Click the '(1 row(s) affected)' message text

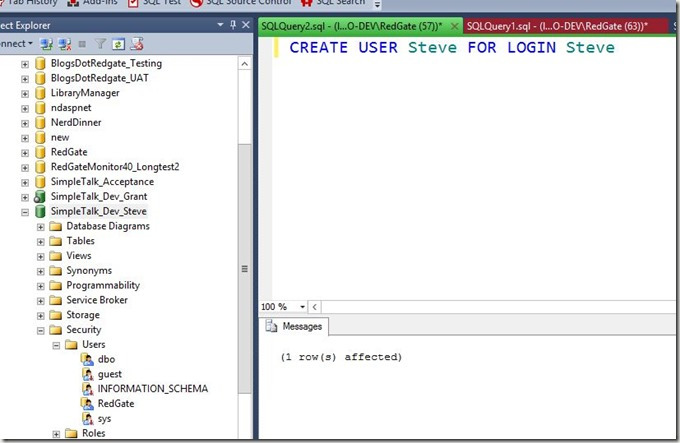[341, 357]
